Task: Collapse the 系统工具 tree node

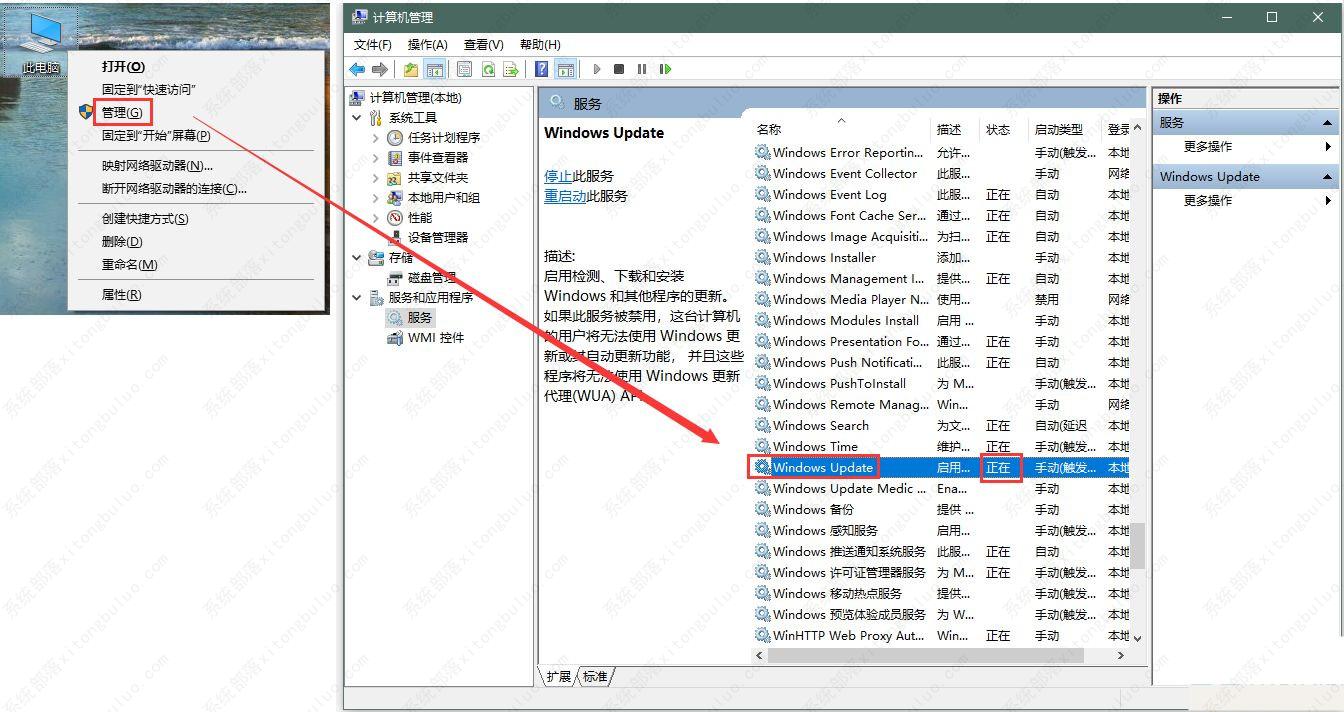Action: [356, 117]
